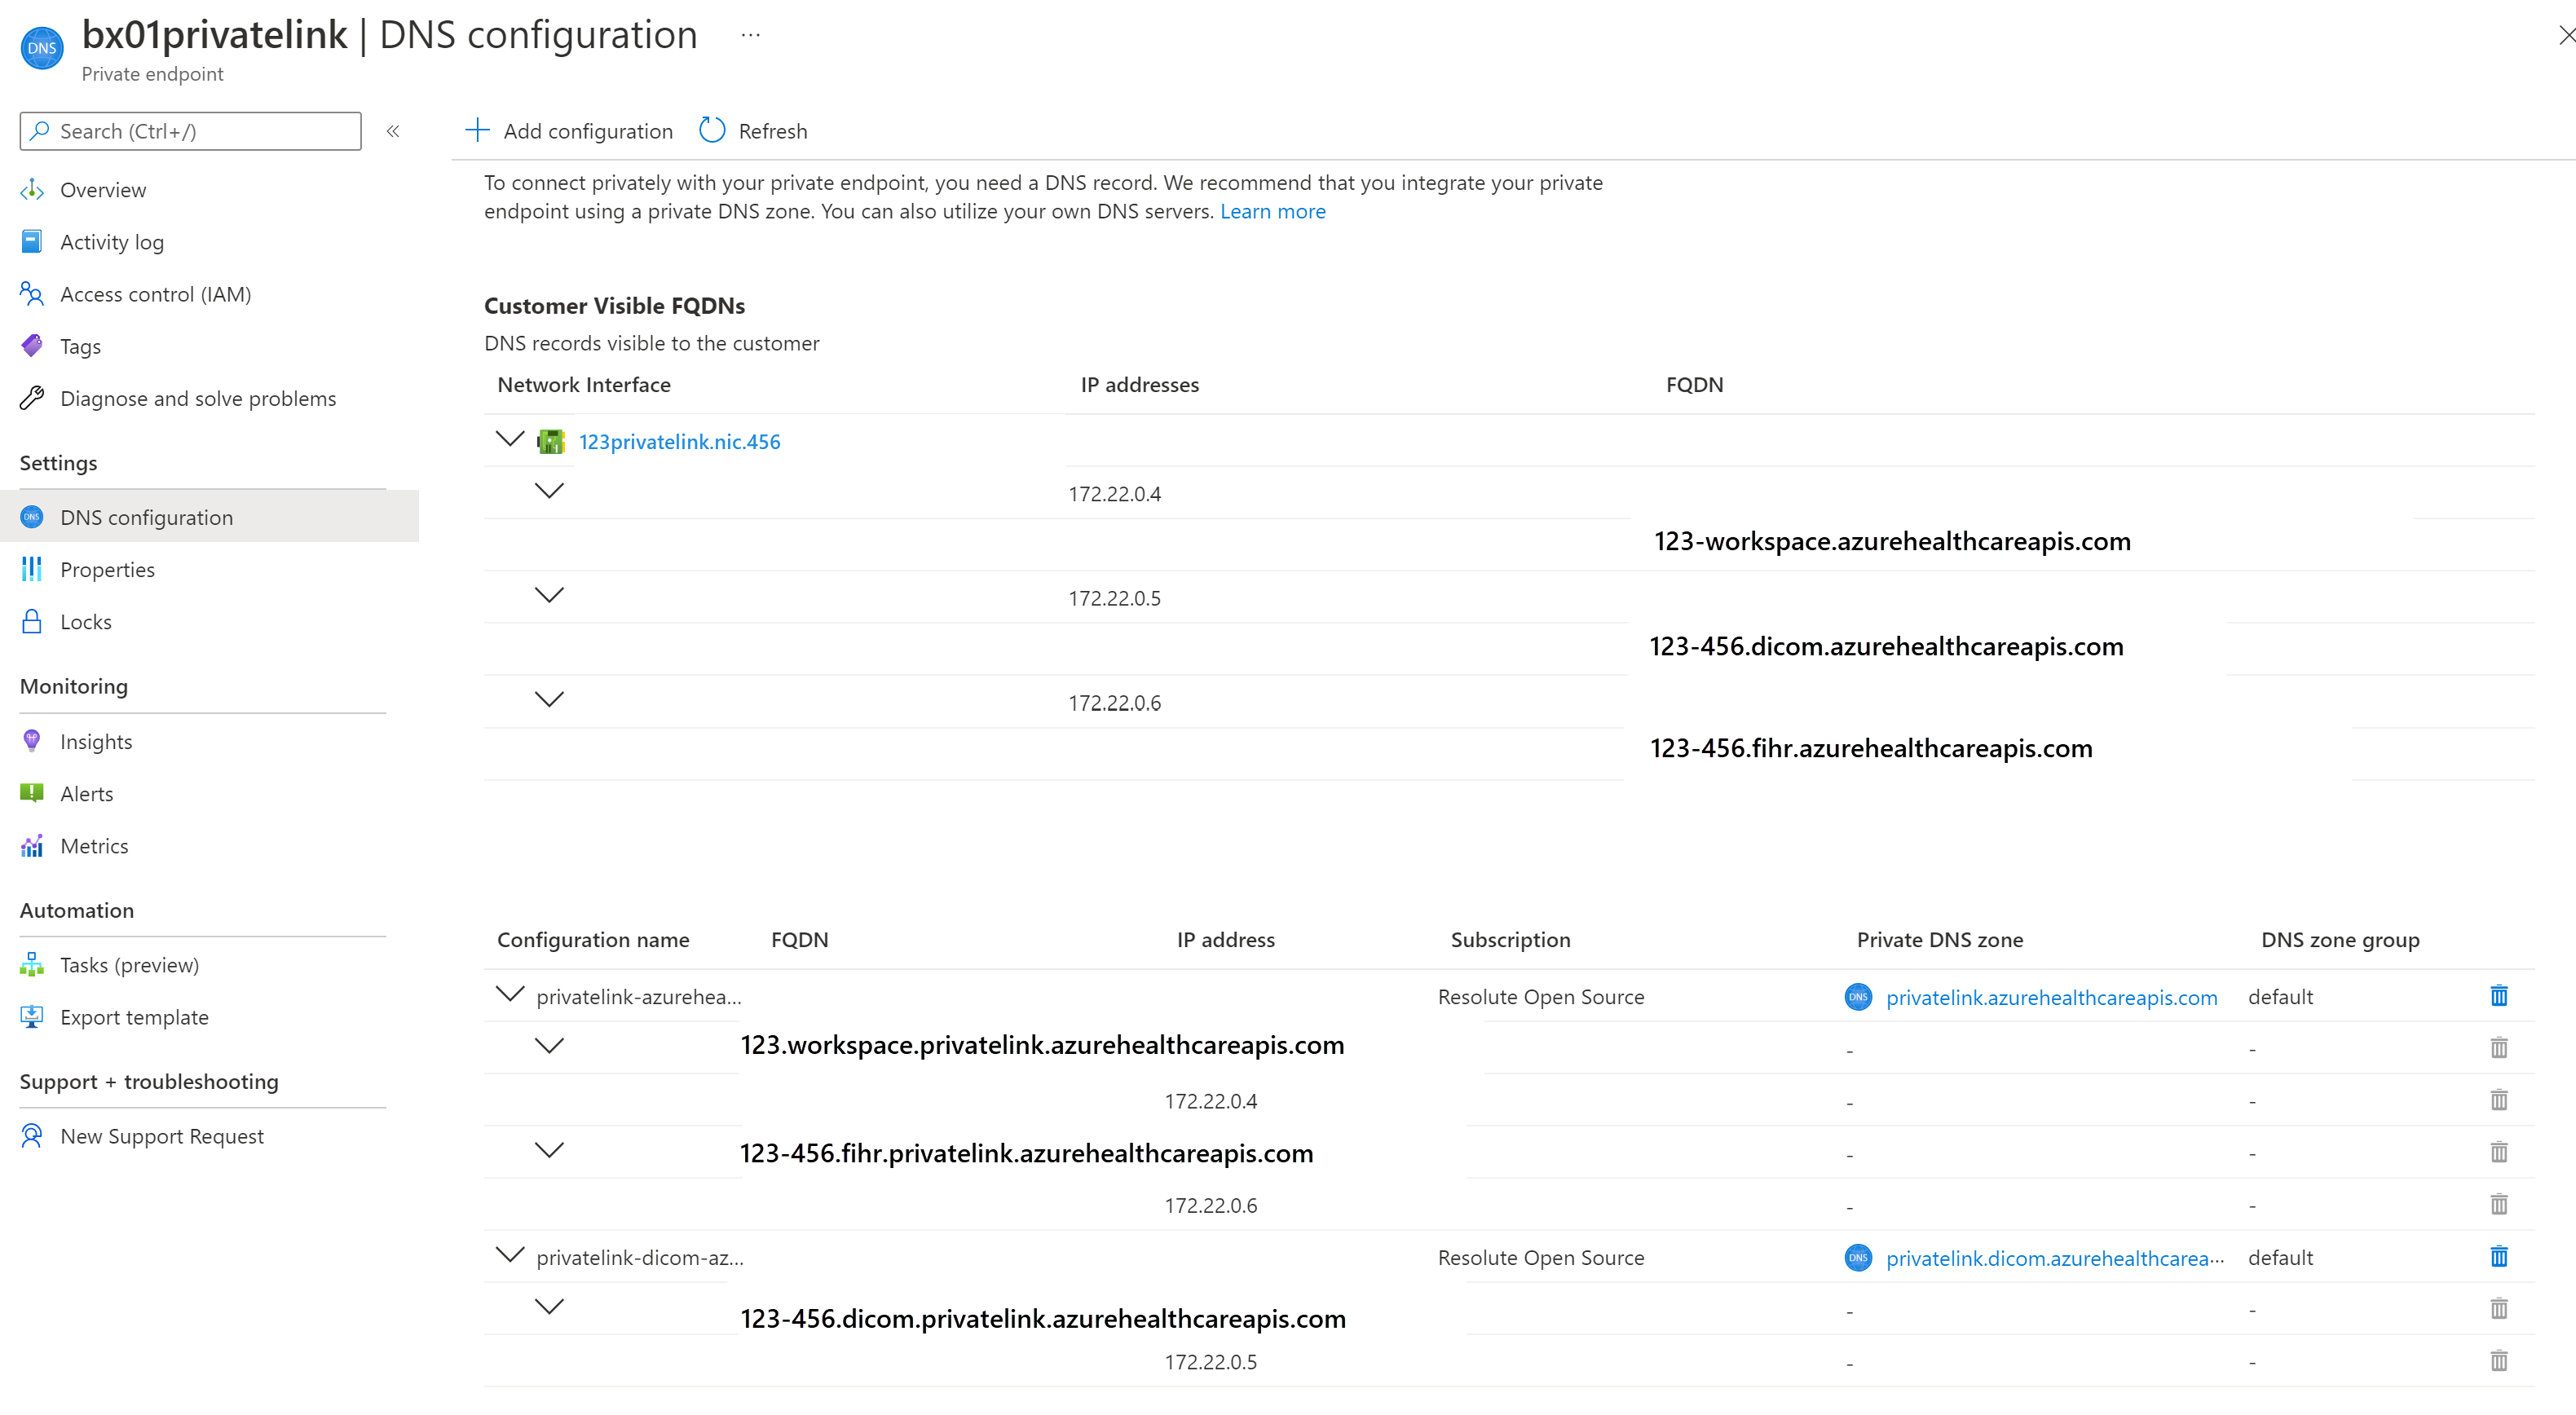Toggle the IP address row for 172.22.0.4
The height and width of the screenshot is (1415, 2576).
tap(553, 493)
